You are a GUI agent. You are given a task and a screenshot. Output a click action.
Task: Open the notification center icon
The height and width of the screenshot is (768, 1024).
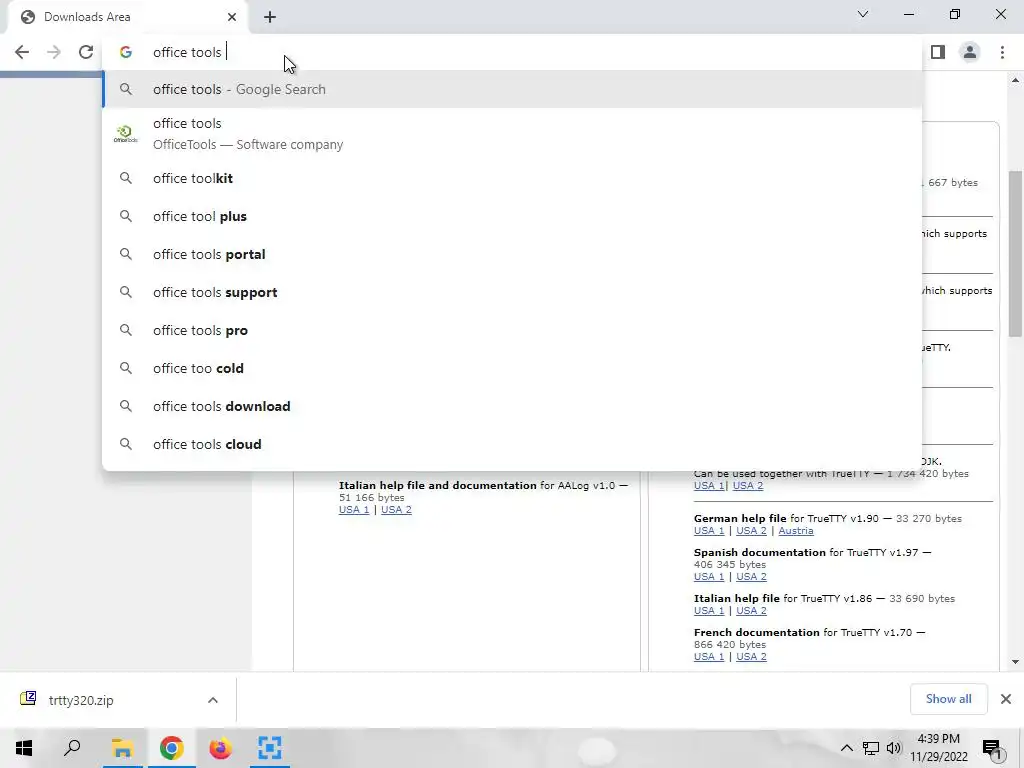tap(992, 748)
